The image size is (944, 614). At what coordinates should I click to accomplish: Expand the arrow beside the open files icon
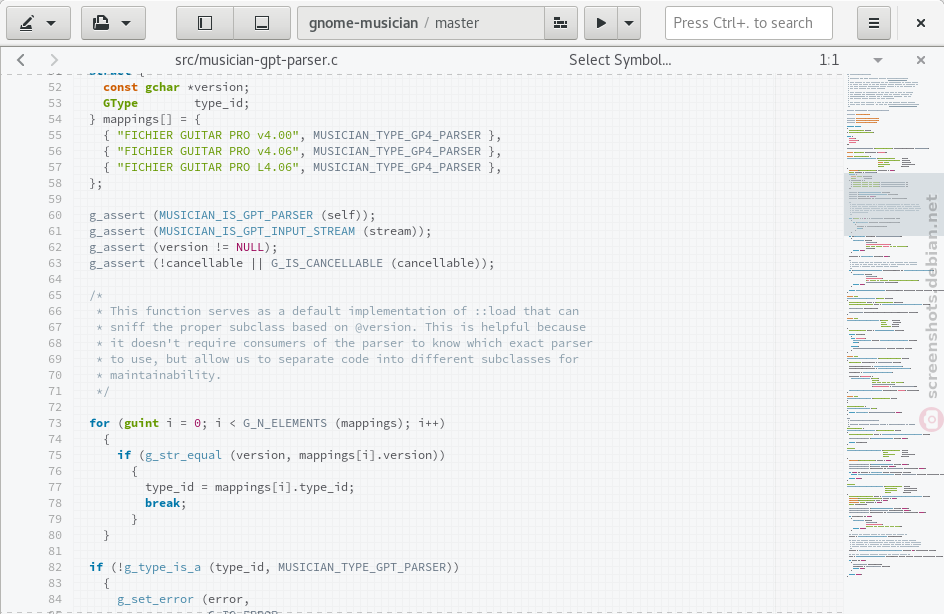pyautogui.click(x=126, y=23)
